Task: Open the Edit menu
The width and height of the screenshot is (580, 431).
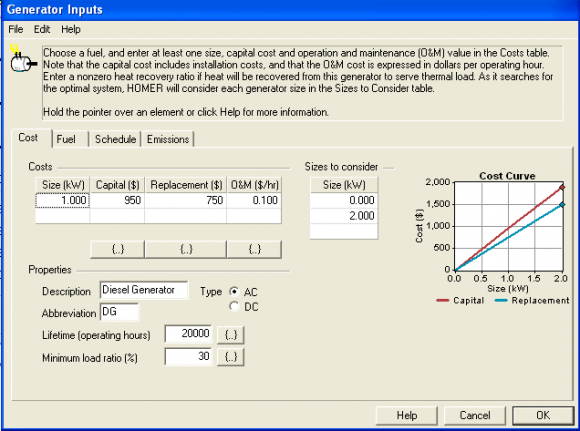Action: (x=42, y=29)
